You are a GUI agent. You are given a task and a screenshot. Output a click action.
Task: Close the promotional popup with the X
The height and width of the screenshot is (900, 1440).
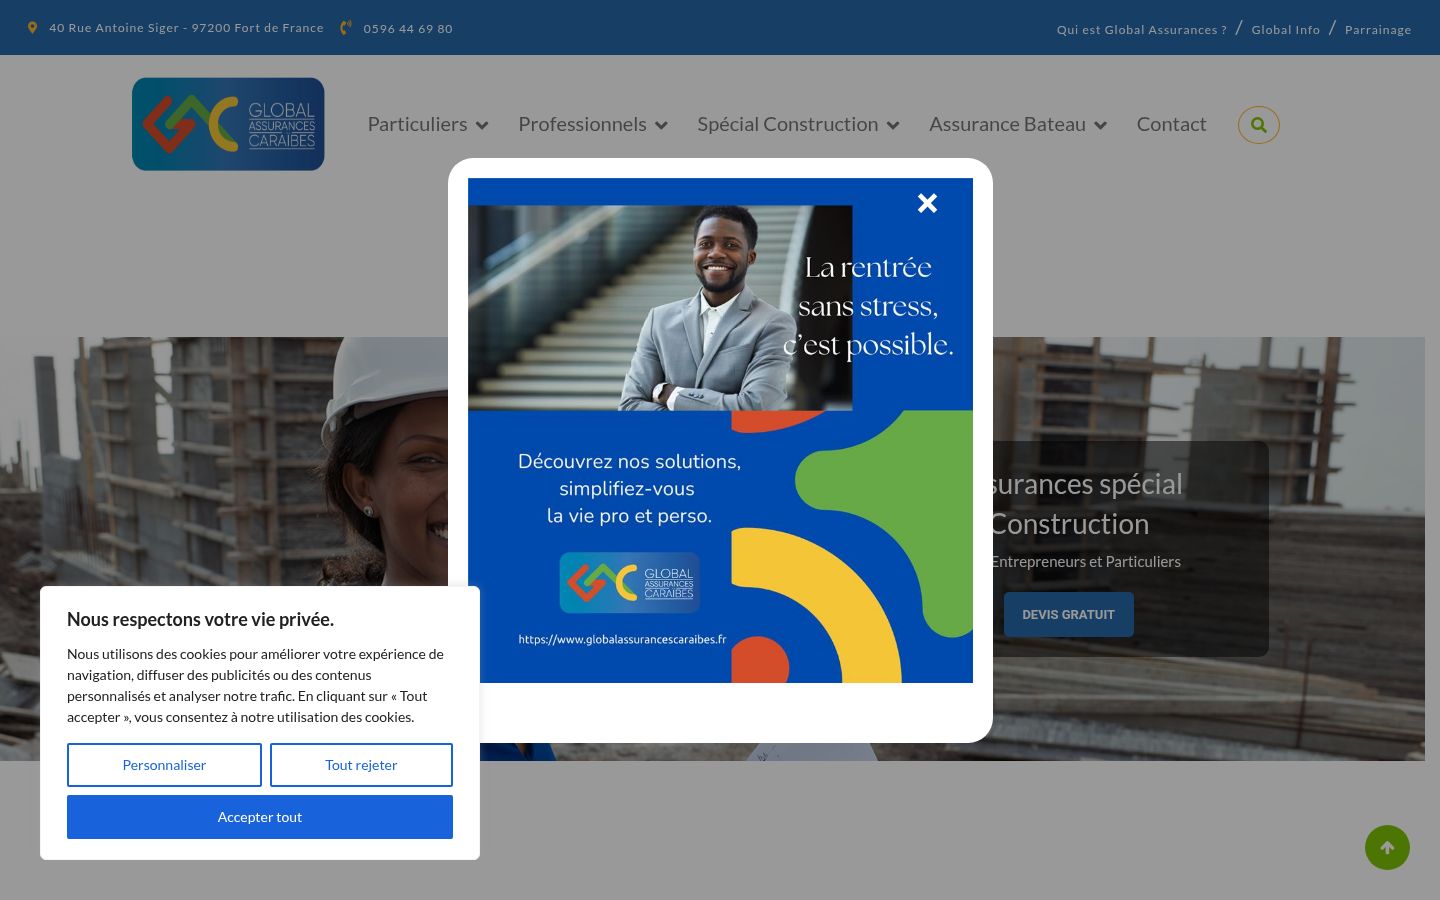(927, 203)
